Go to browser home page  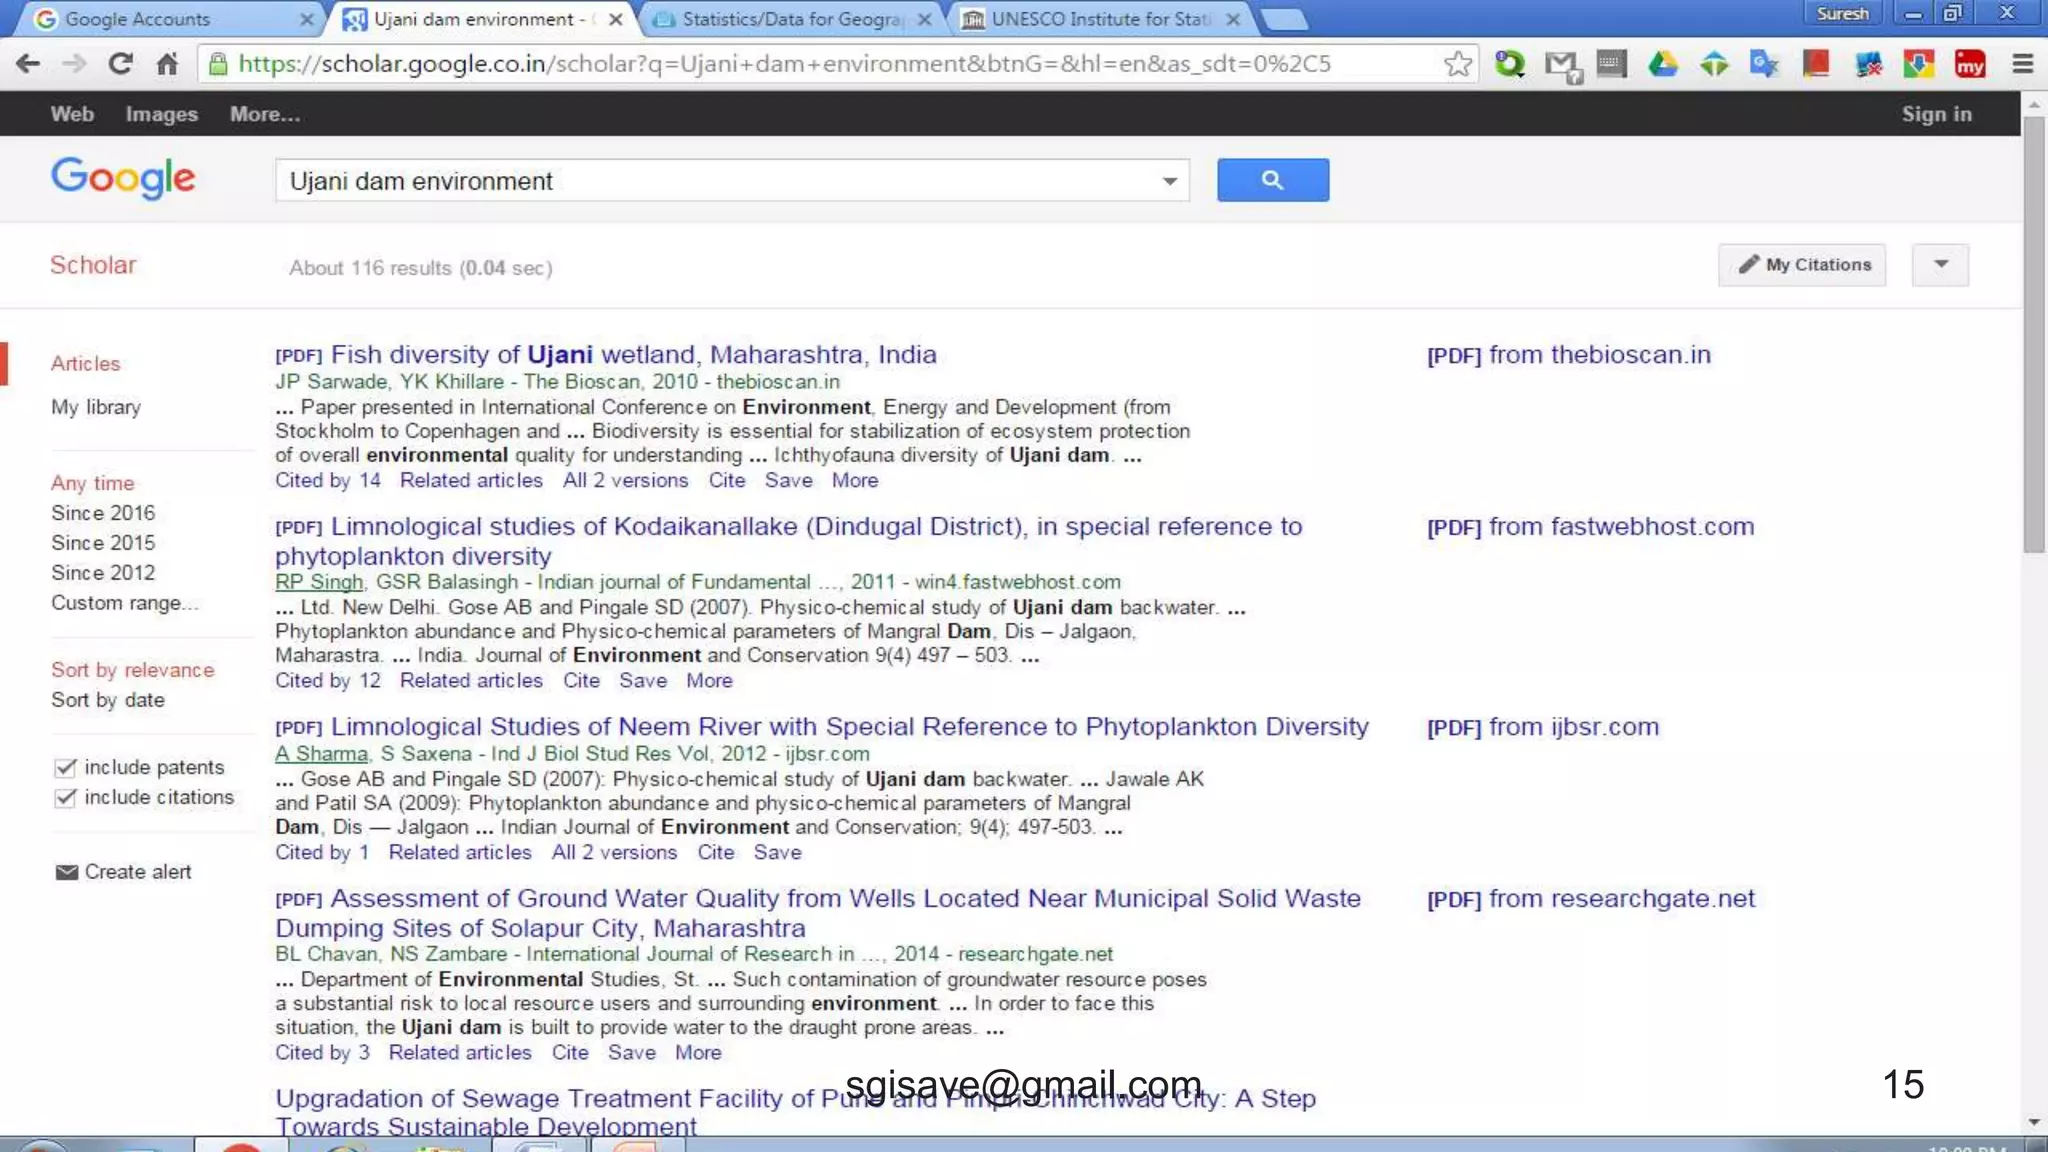tap(167, 64)
